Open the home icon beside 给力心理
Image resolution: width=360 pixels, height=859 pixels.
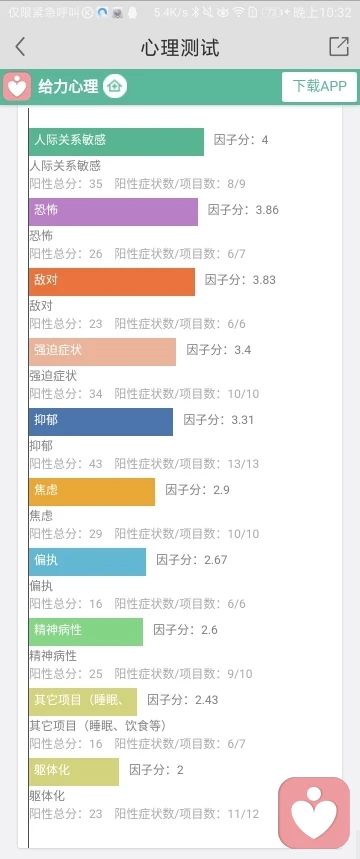(x=115, y=87)
